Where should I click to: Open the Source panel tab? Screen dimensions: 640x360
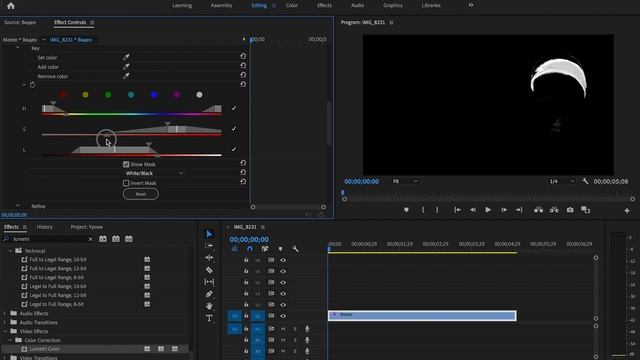[20, 22]
